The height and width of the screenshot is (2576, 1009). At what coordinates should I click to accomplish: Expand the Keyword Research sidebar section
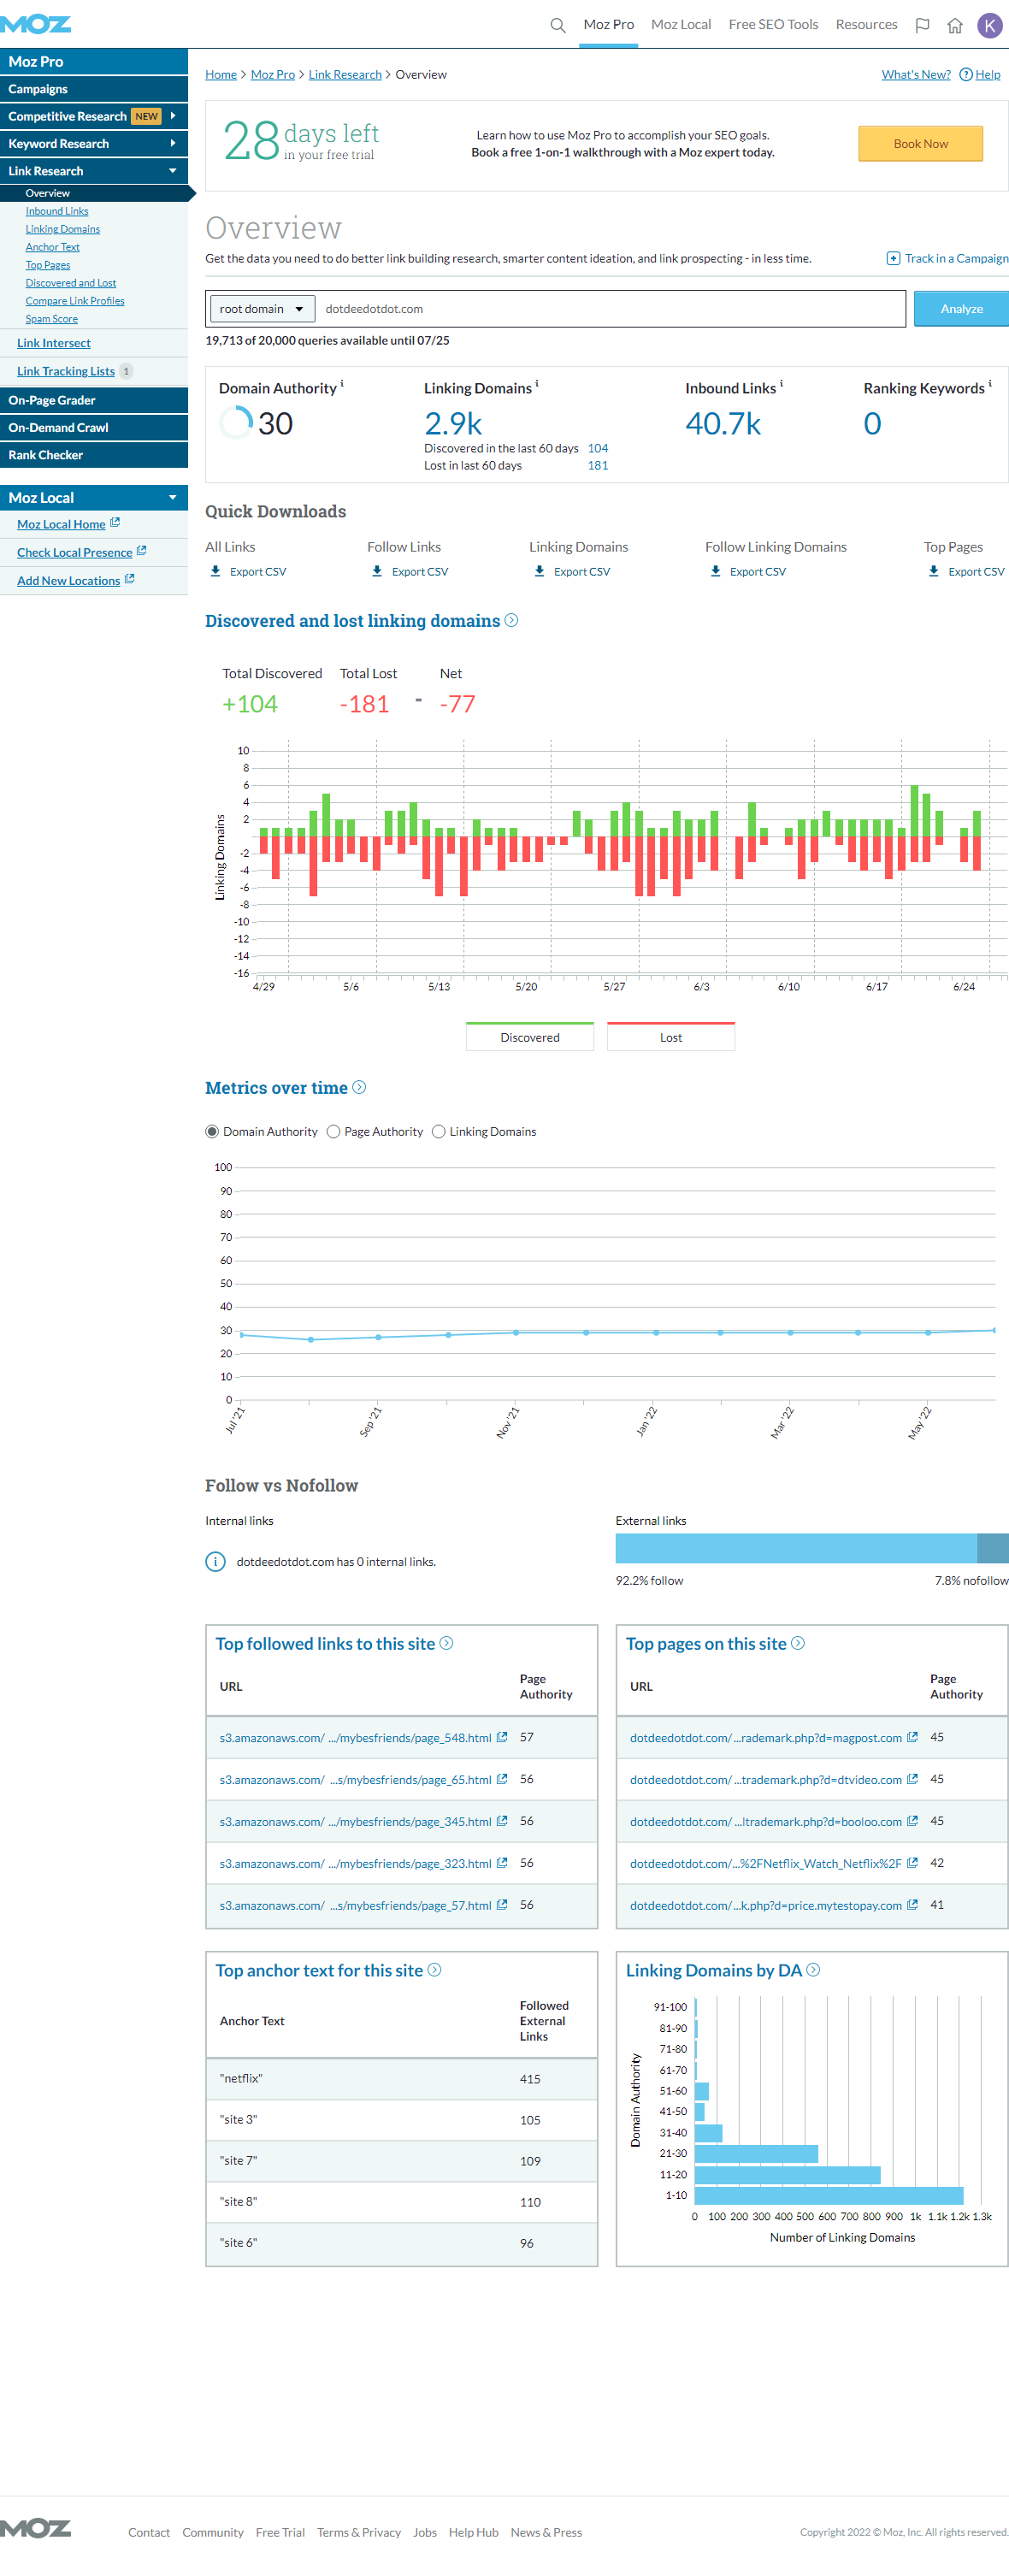(x=94, y=143)
